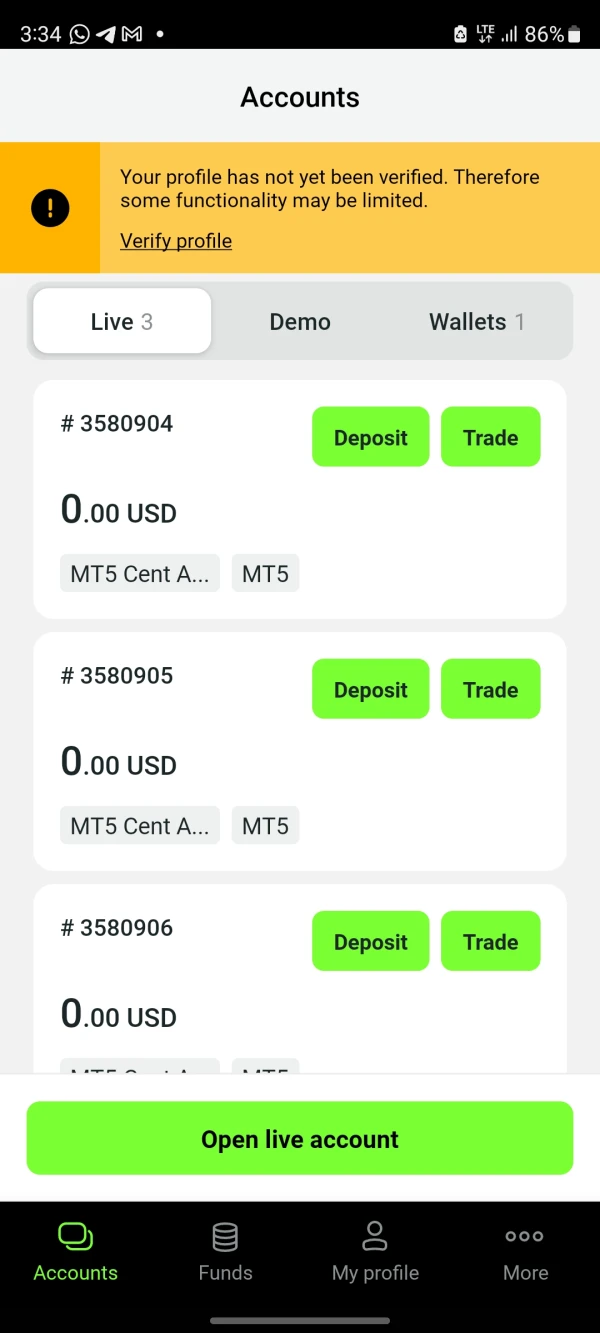Image resolution: width=600 pixels, height=1333 pixels.
Task: Tap the My profile person icon
Action: pos(375,1236)
